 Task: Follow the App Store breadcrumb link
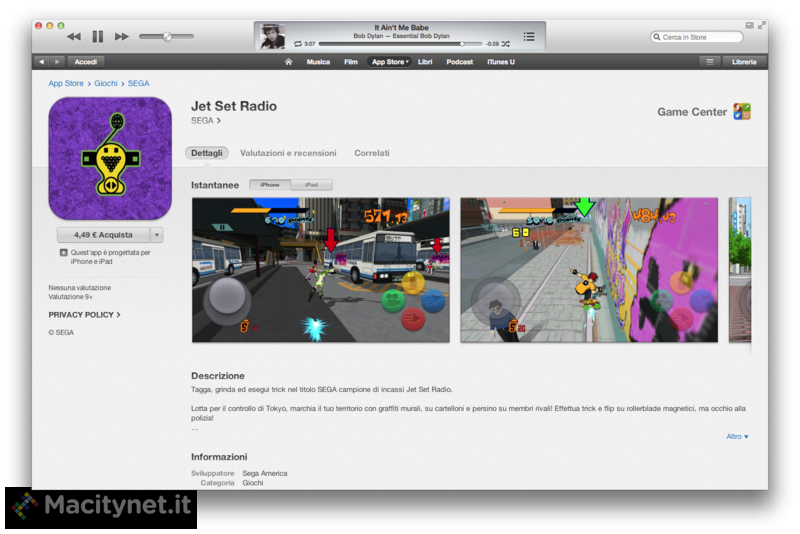[x=66, y=83]
